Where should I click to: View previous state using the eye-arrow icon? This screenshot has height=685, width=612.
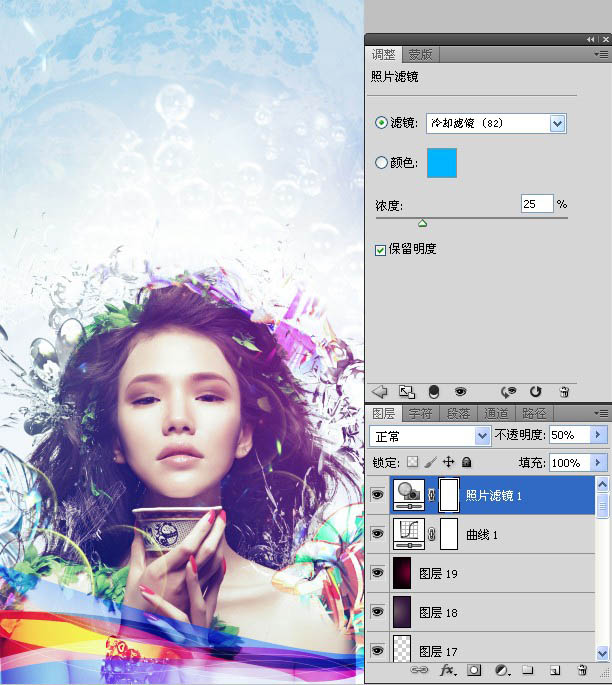[508, 392]
